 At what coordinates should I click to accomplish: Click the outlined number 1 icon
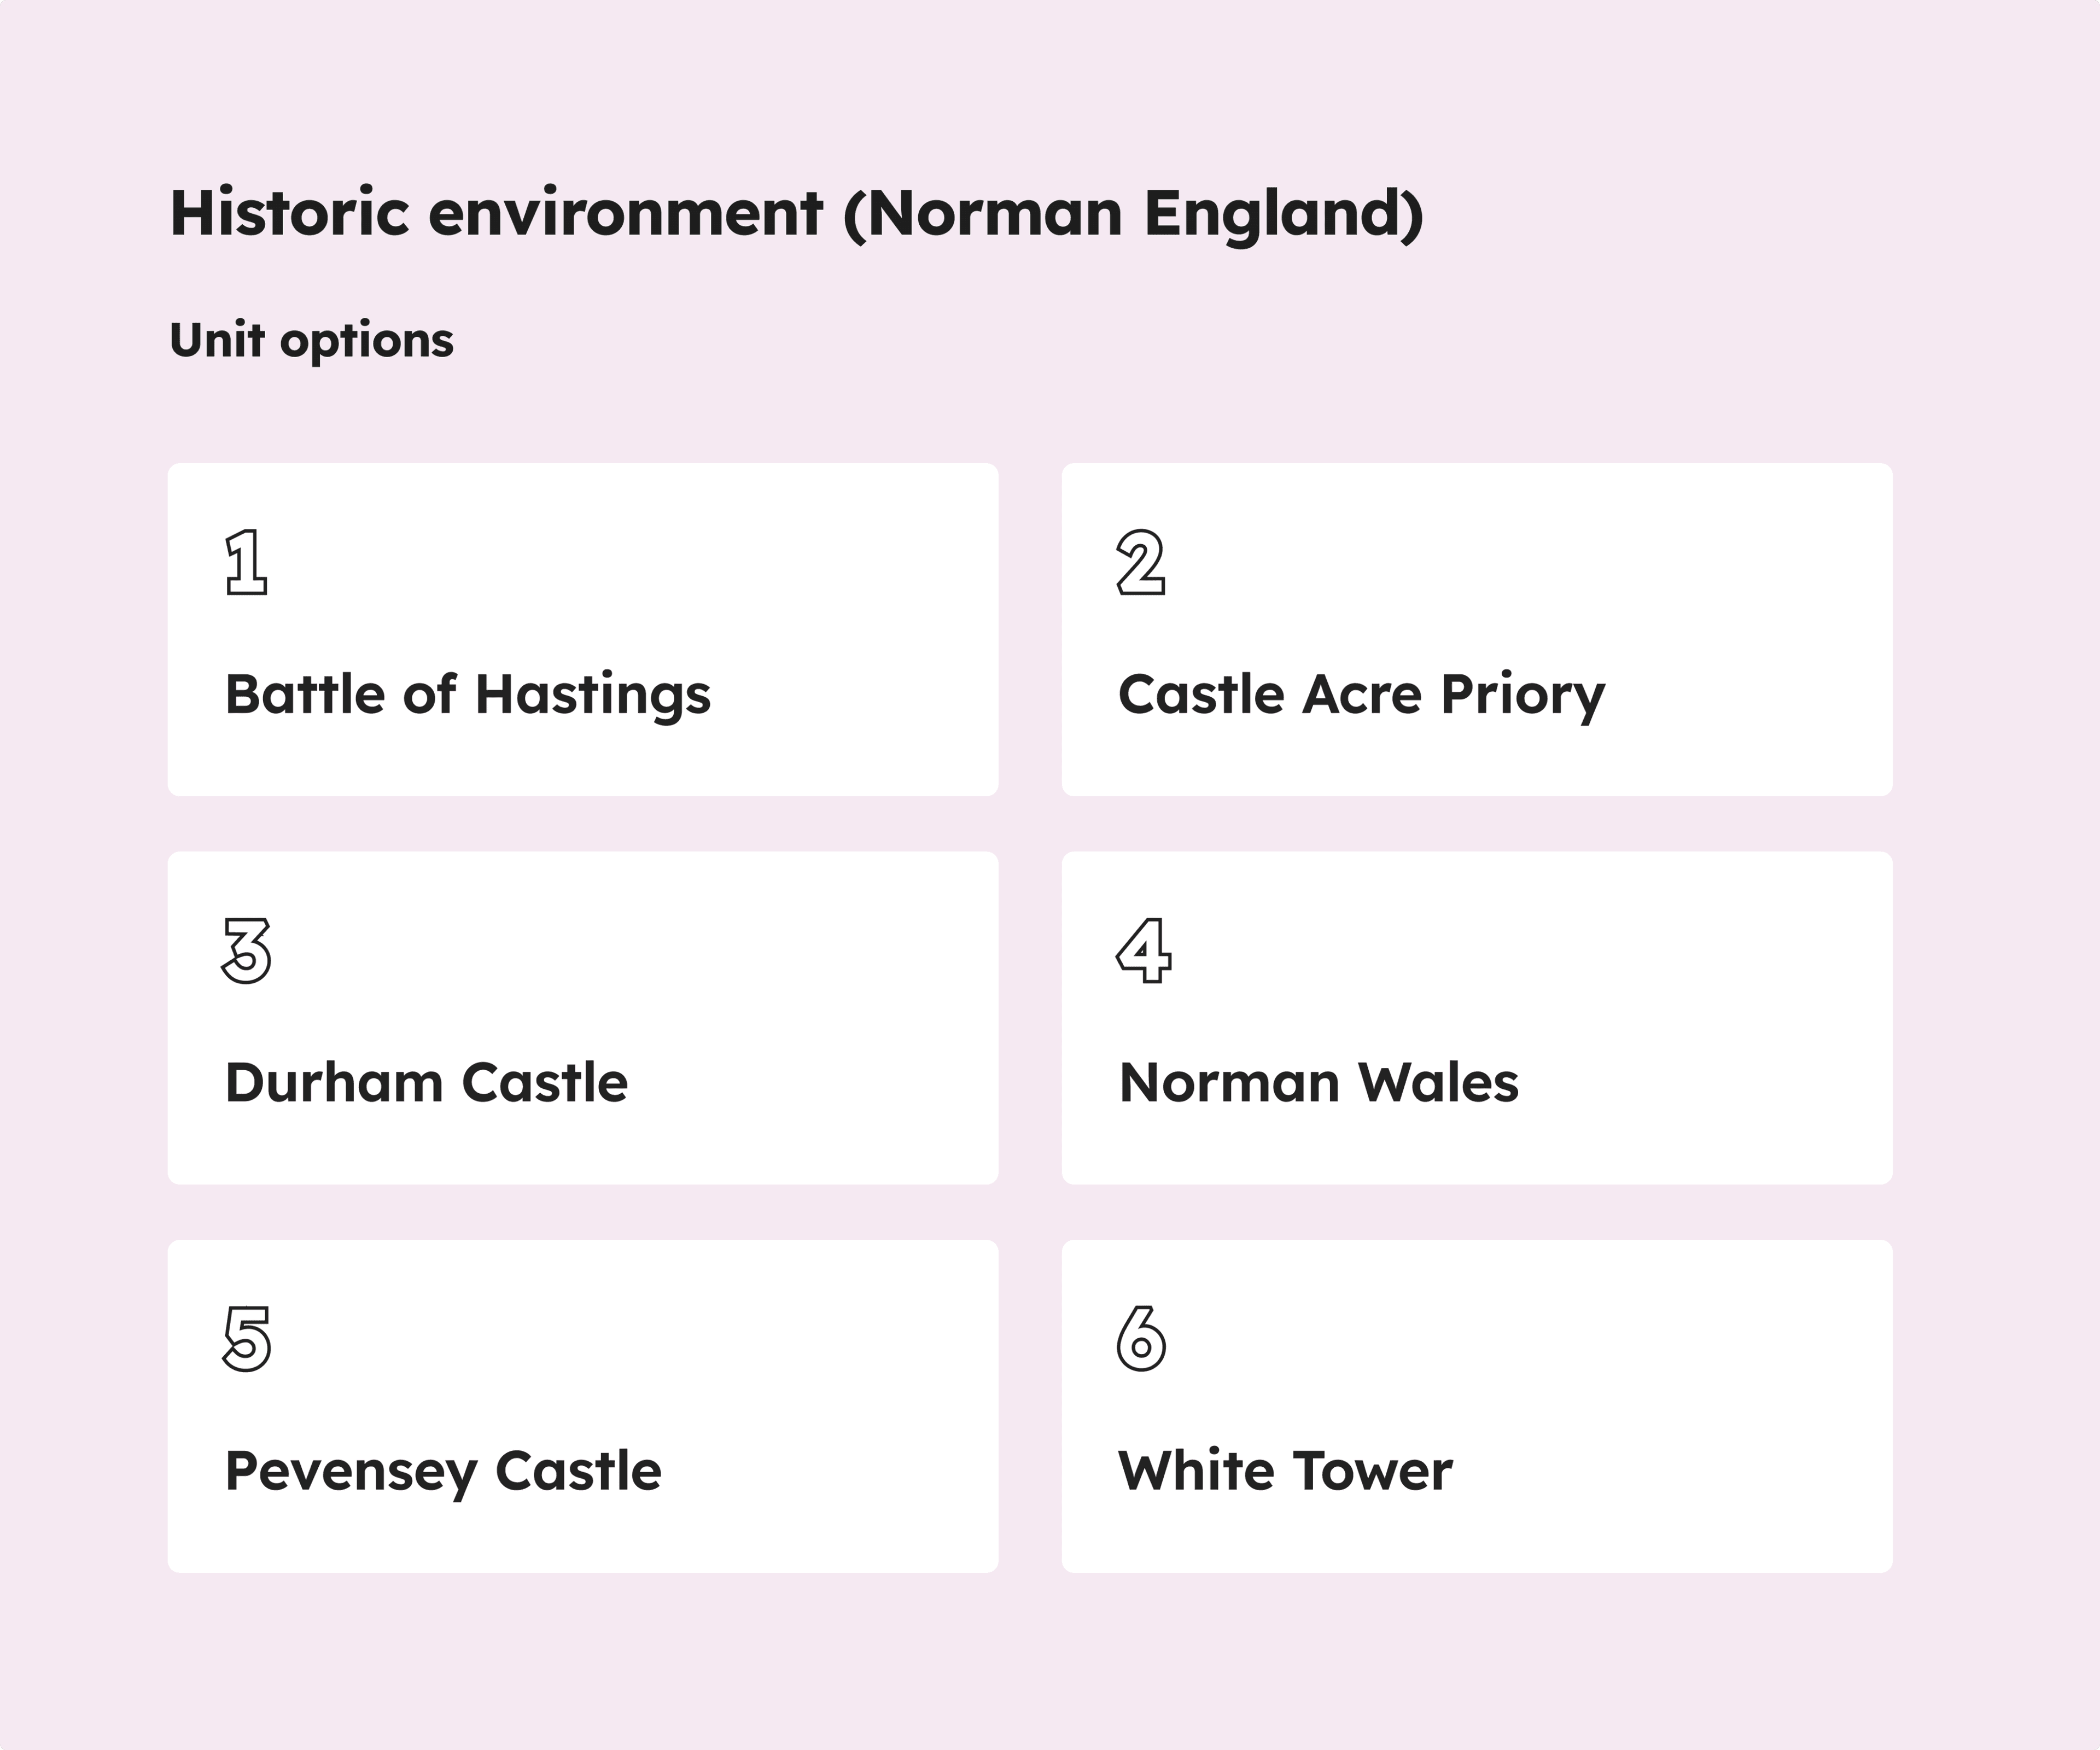(246, 563)
